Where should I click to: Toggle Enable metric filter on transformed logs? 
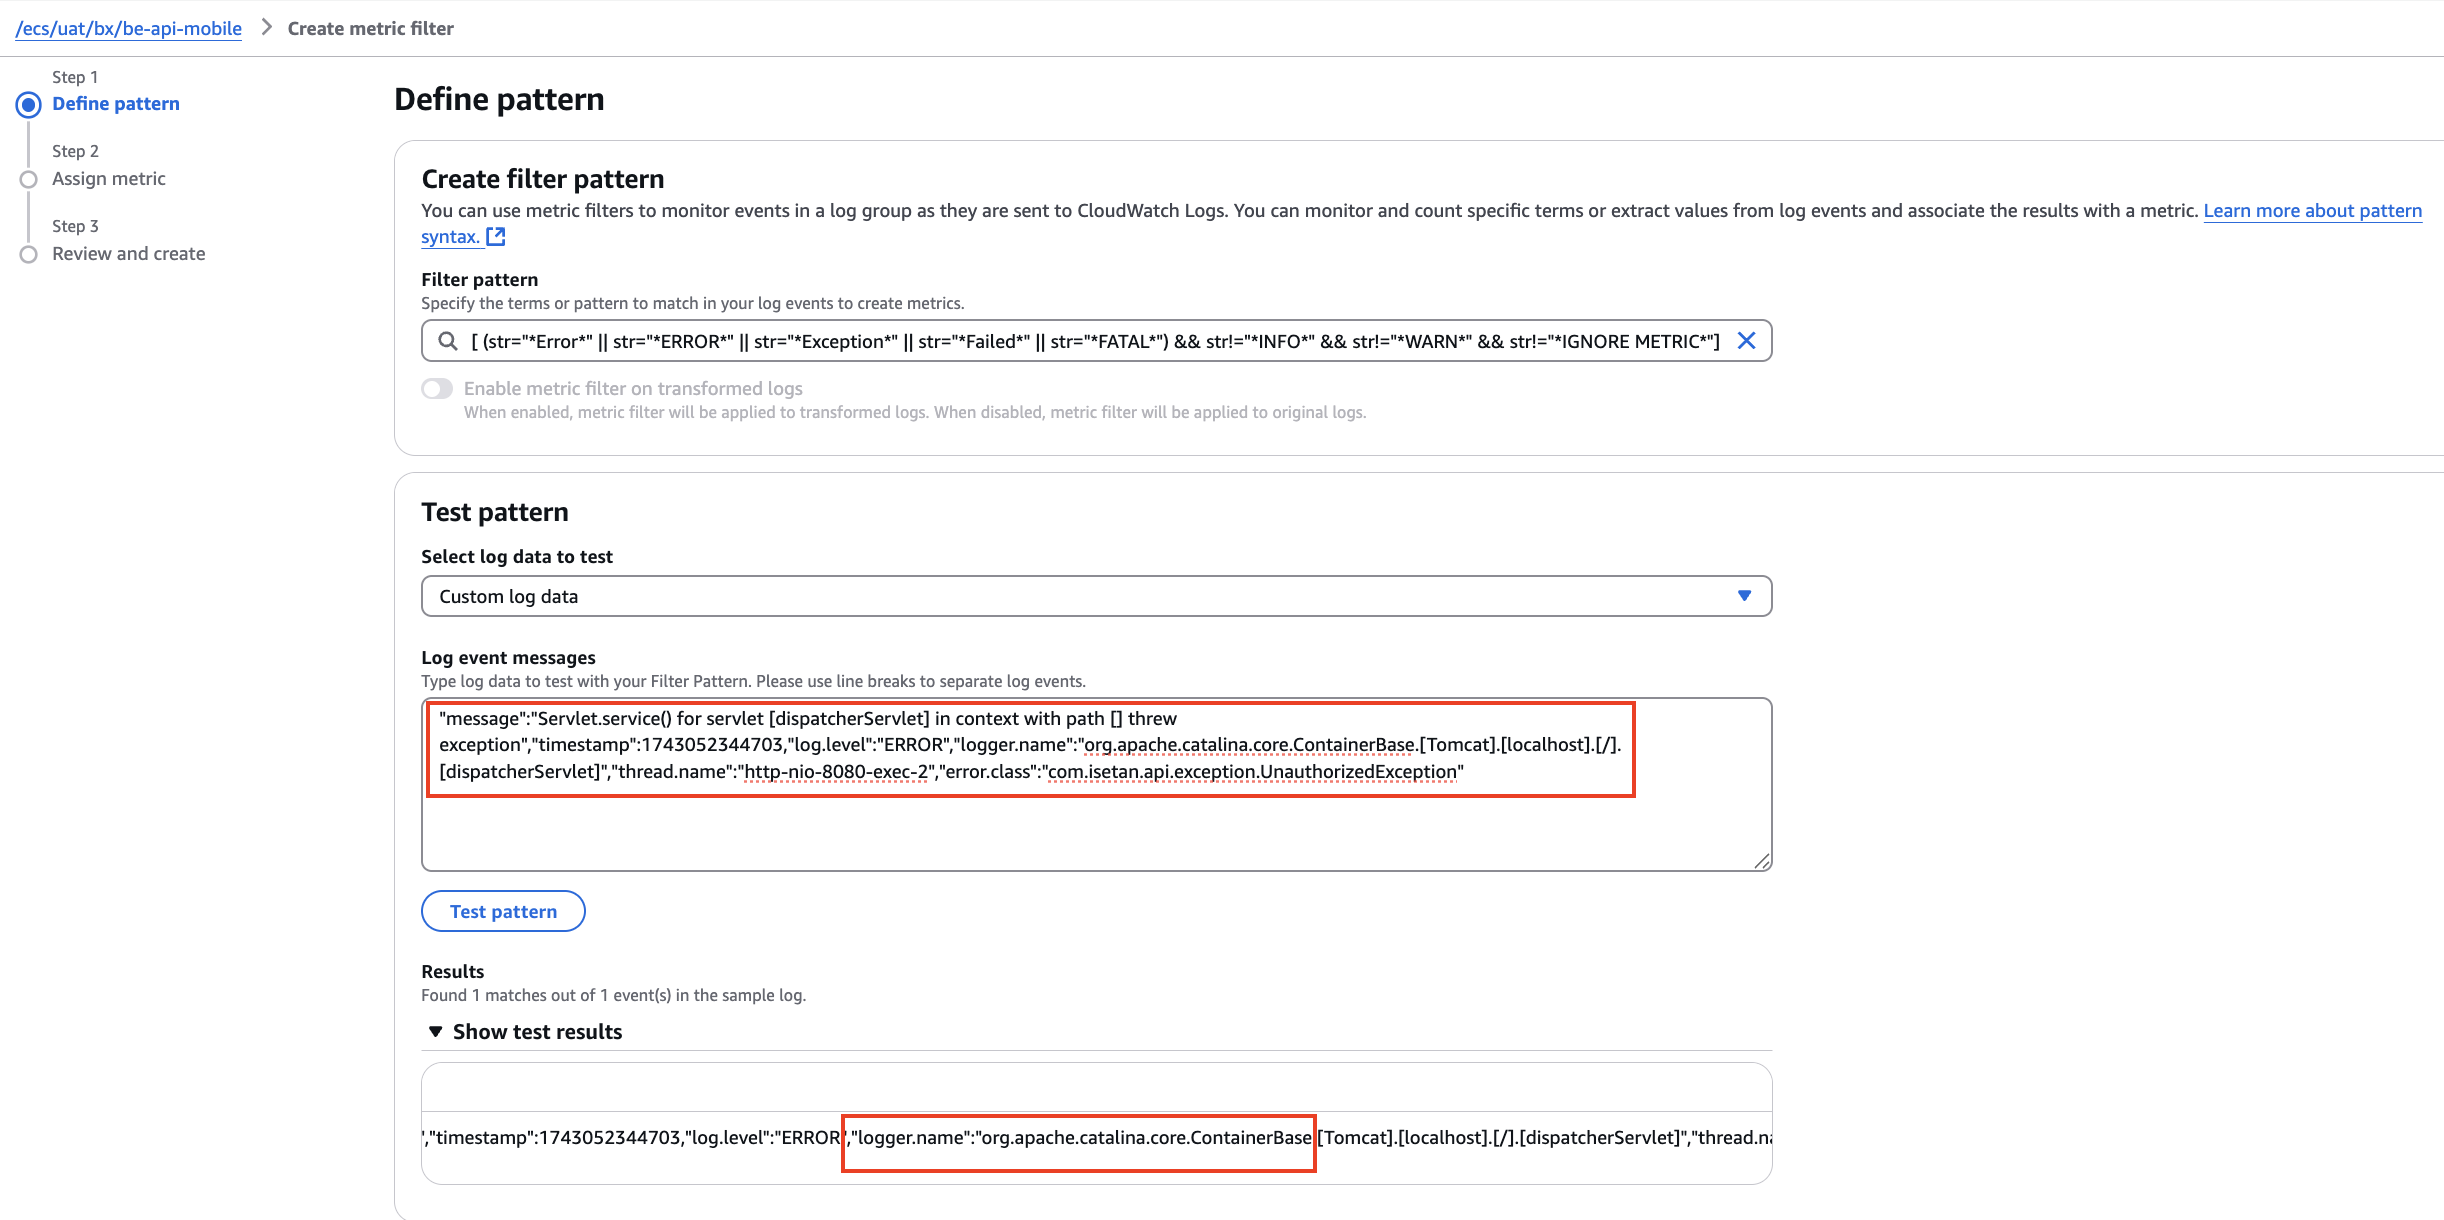pos(437,388)
